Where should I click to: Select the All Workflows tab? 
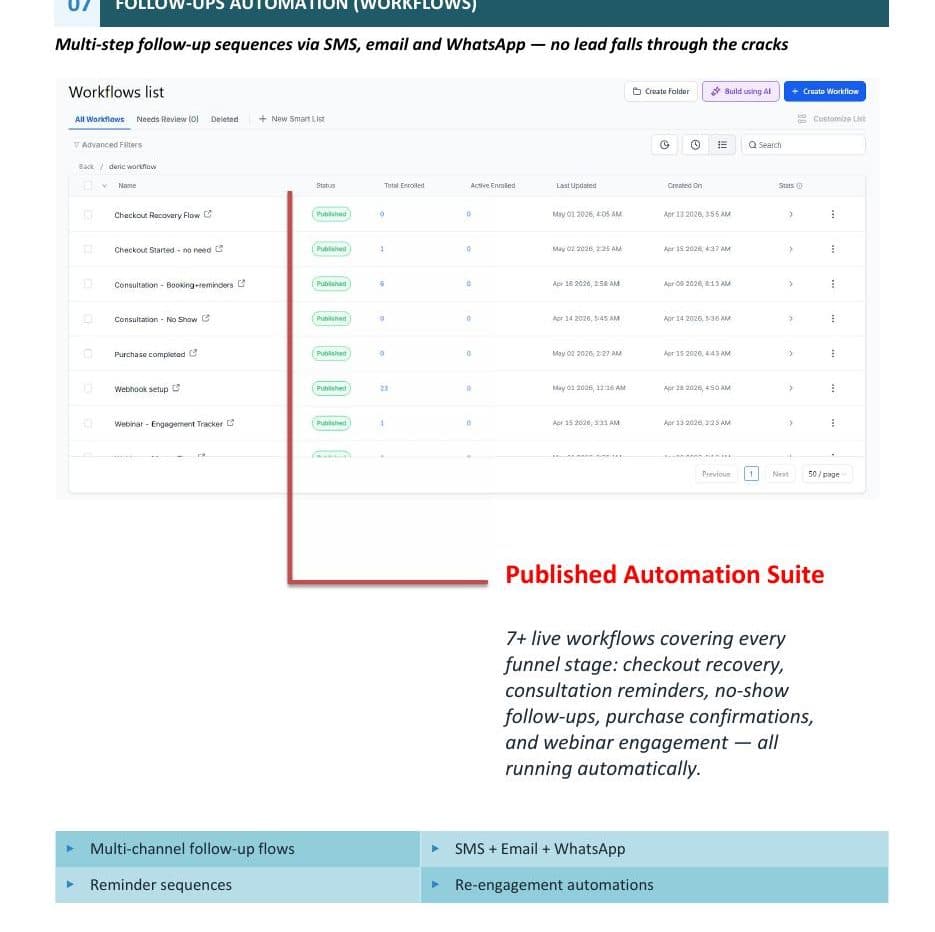(x=100, y=119)
